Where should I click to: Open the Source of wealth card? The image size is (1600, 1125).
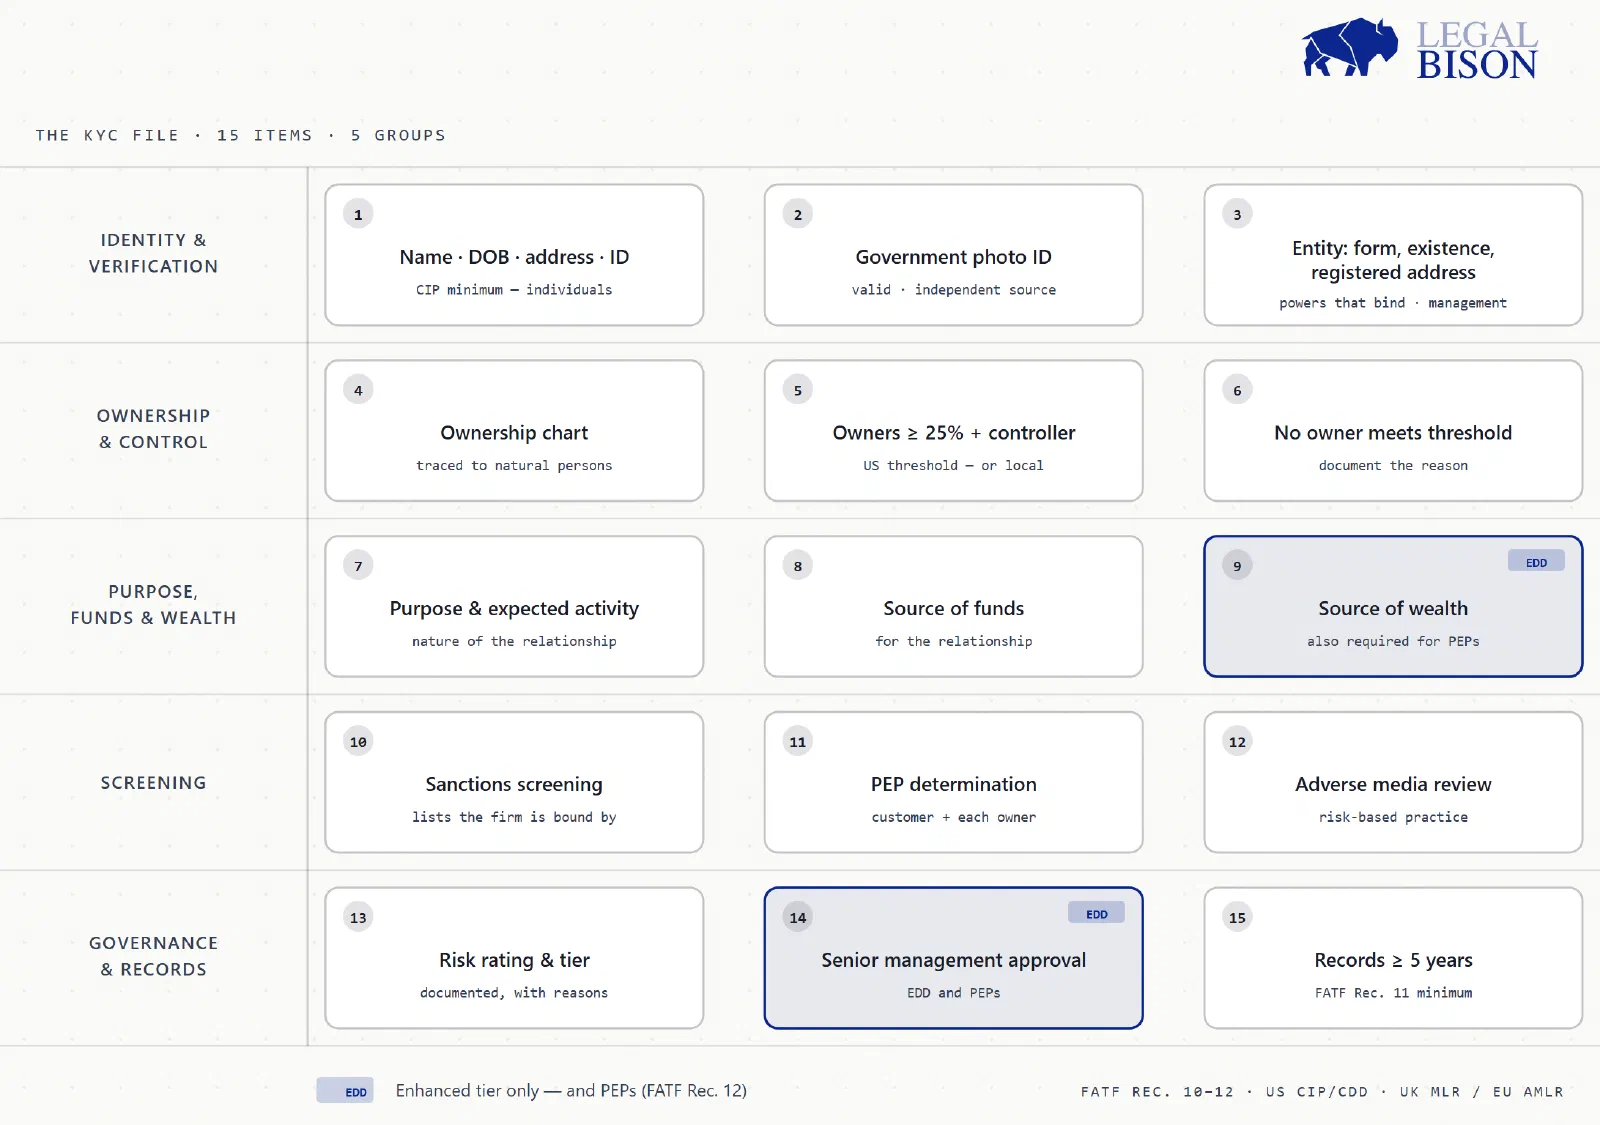coord(1393,607)
